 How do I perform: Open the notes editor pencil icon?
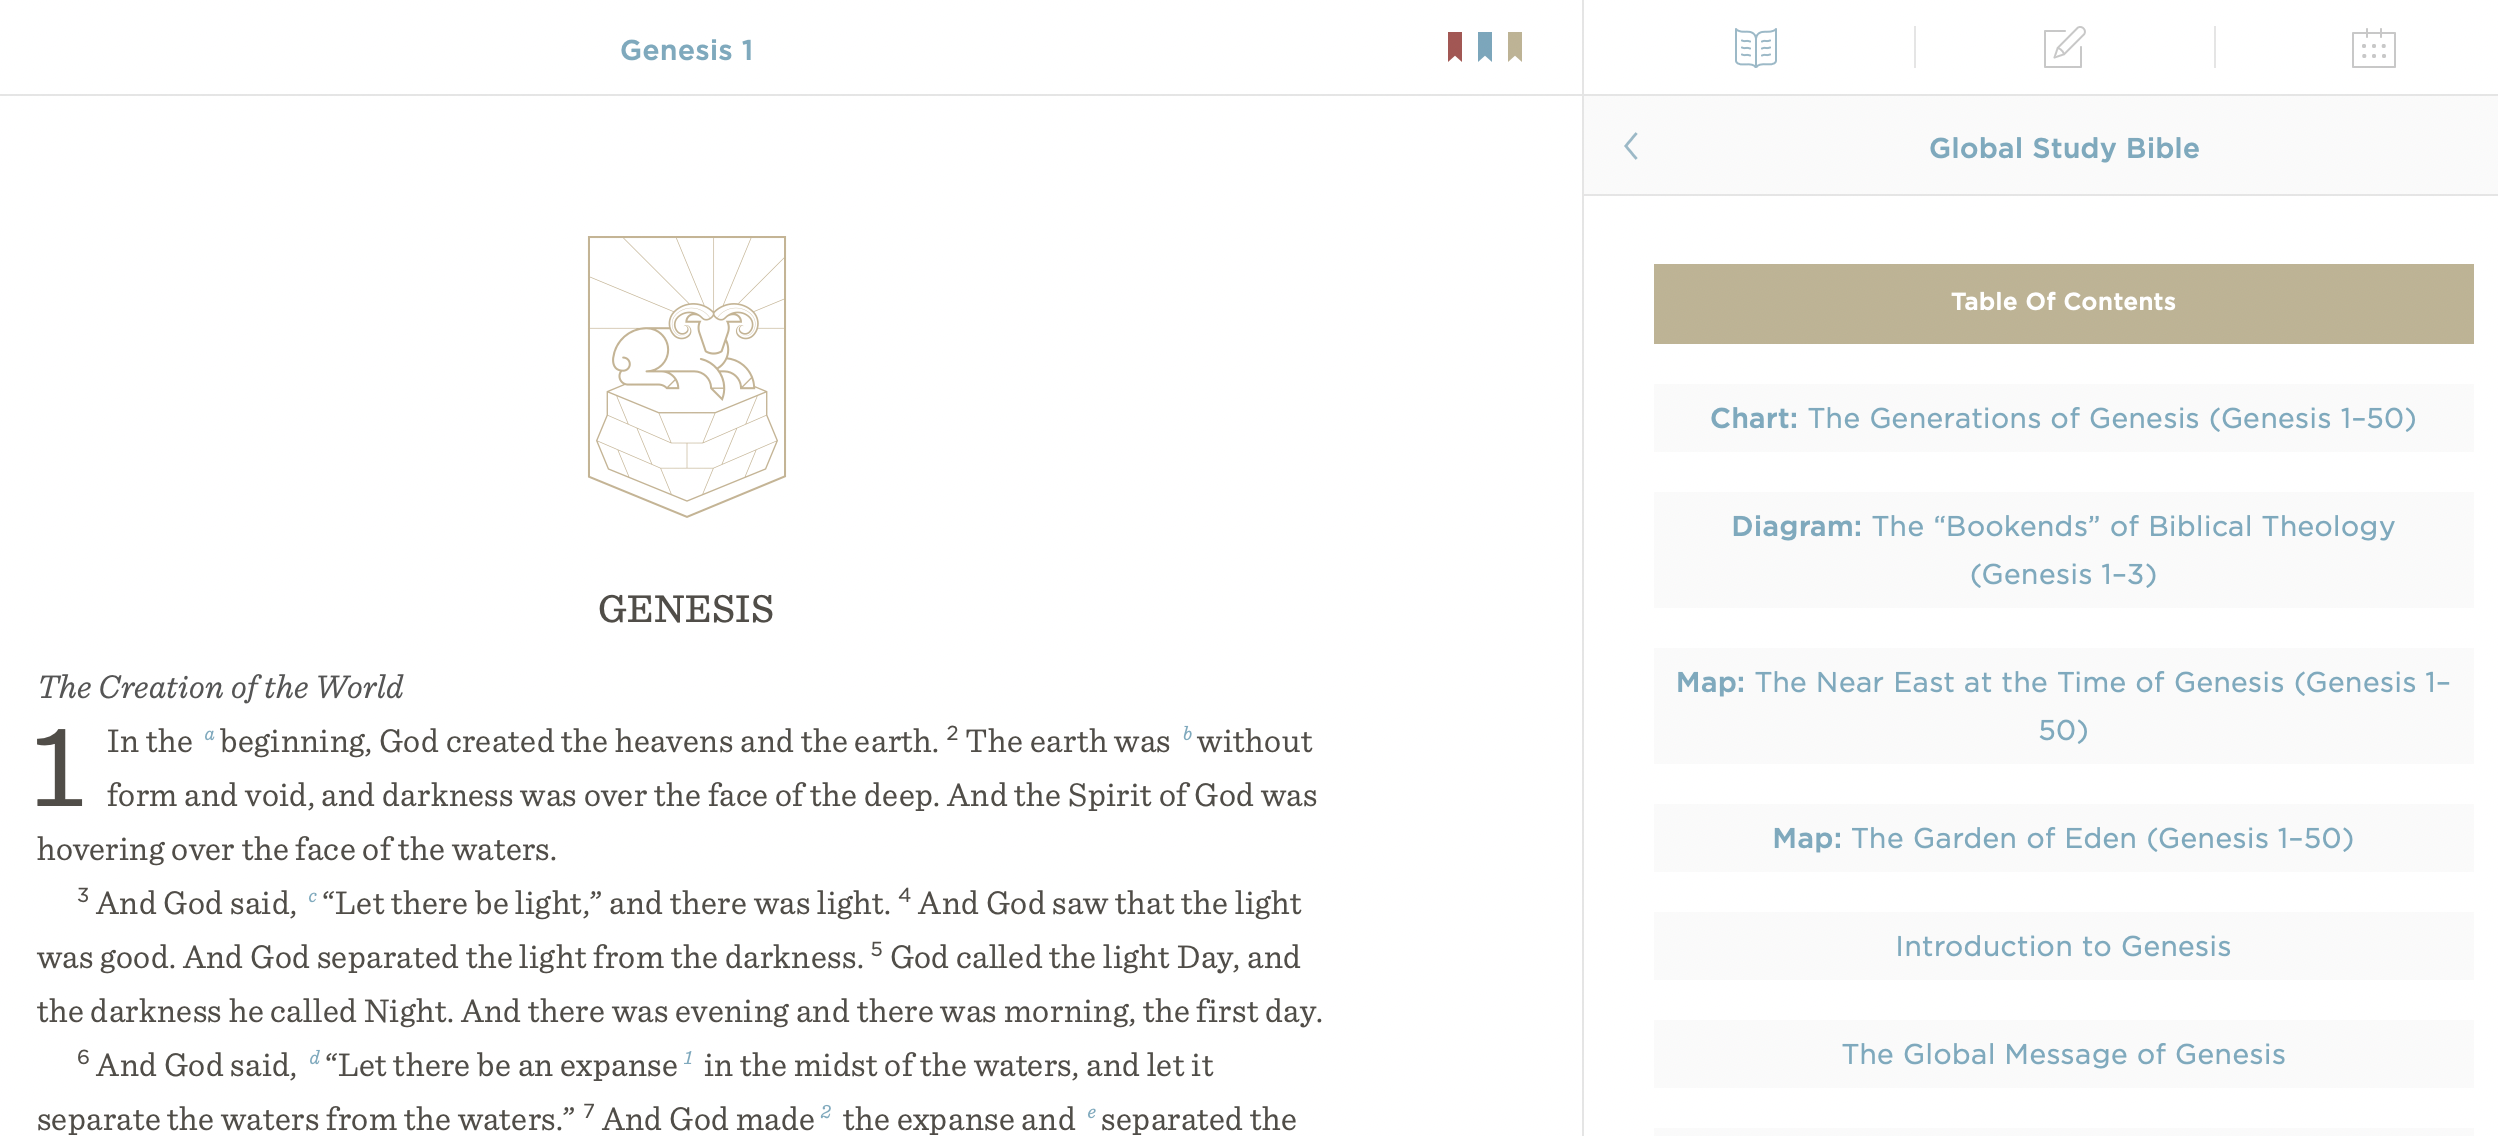point(2063,46)
